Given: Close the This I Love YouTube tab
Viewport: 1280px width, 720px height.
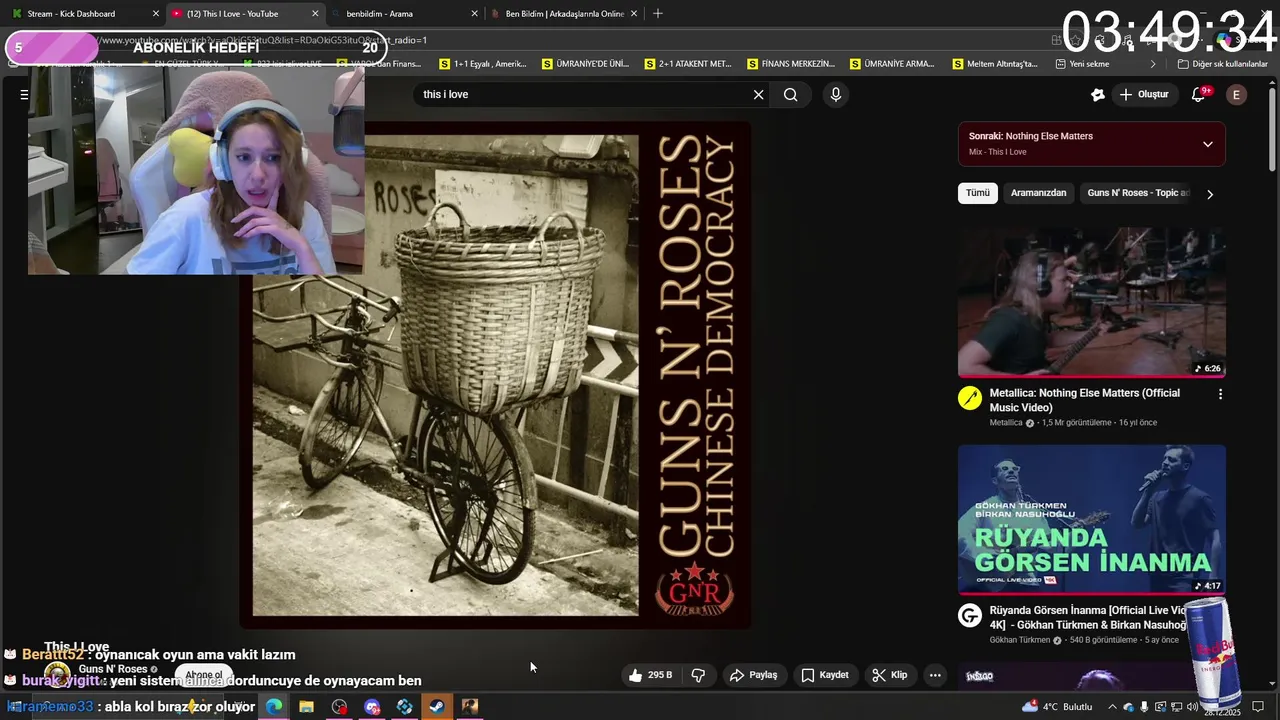Looking at the screenshot, I should [315, 14].
